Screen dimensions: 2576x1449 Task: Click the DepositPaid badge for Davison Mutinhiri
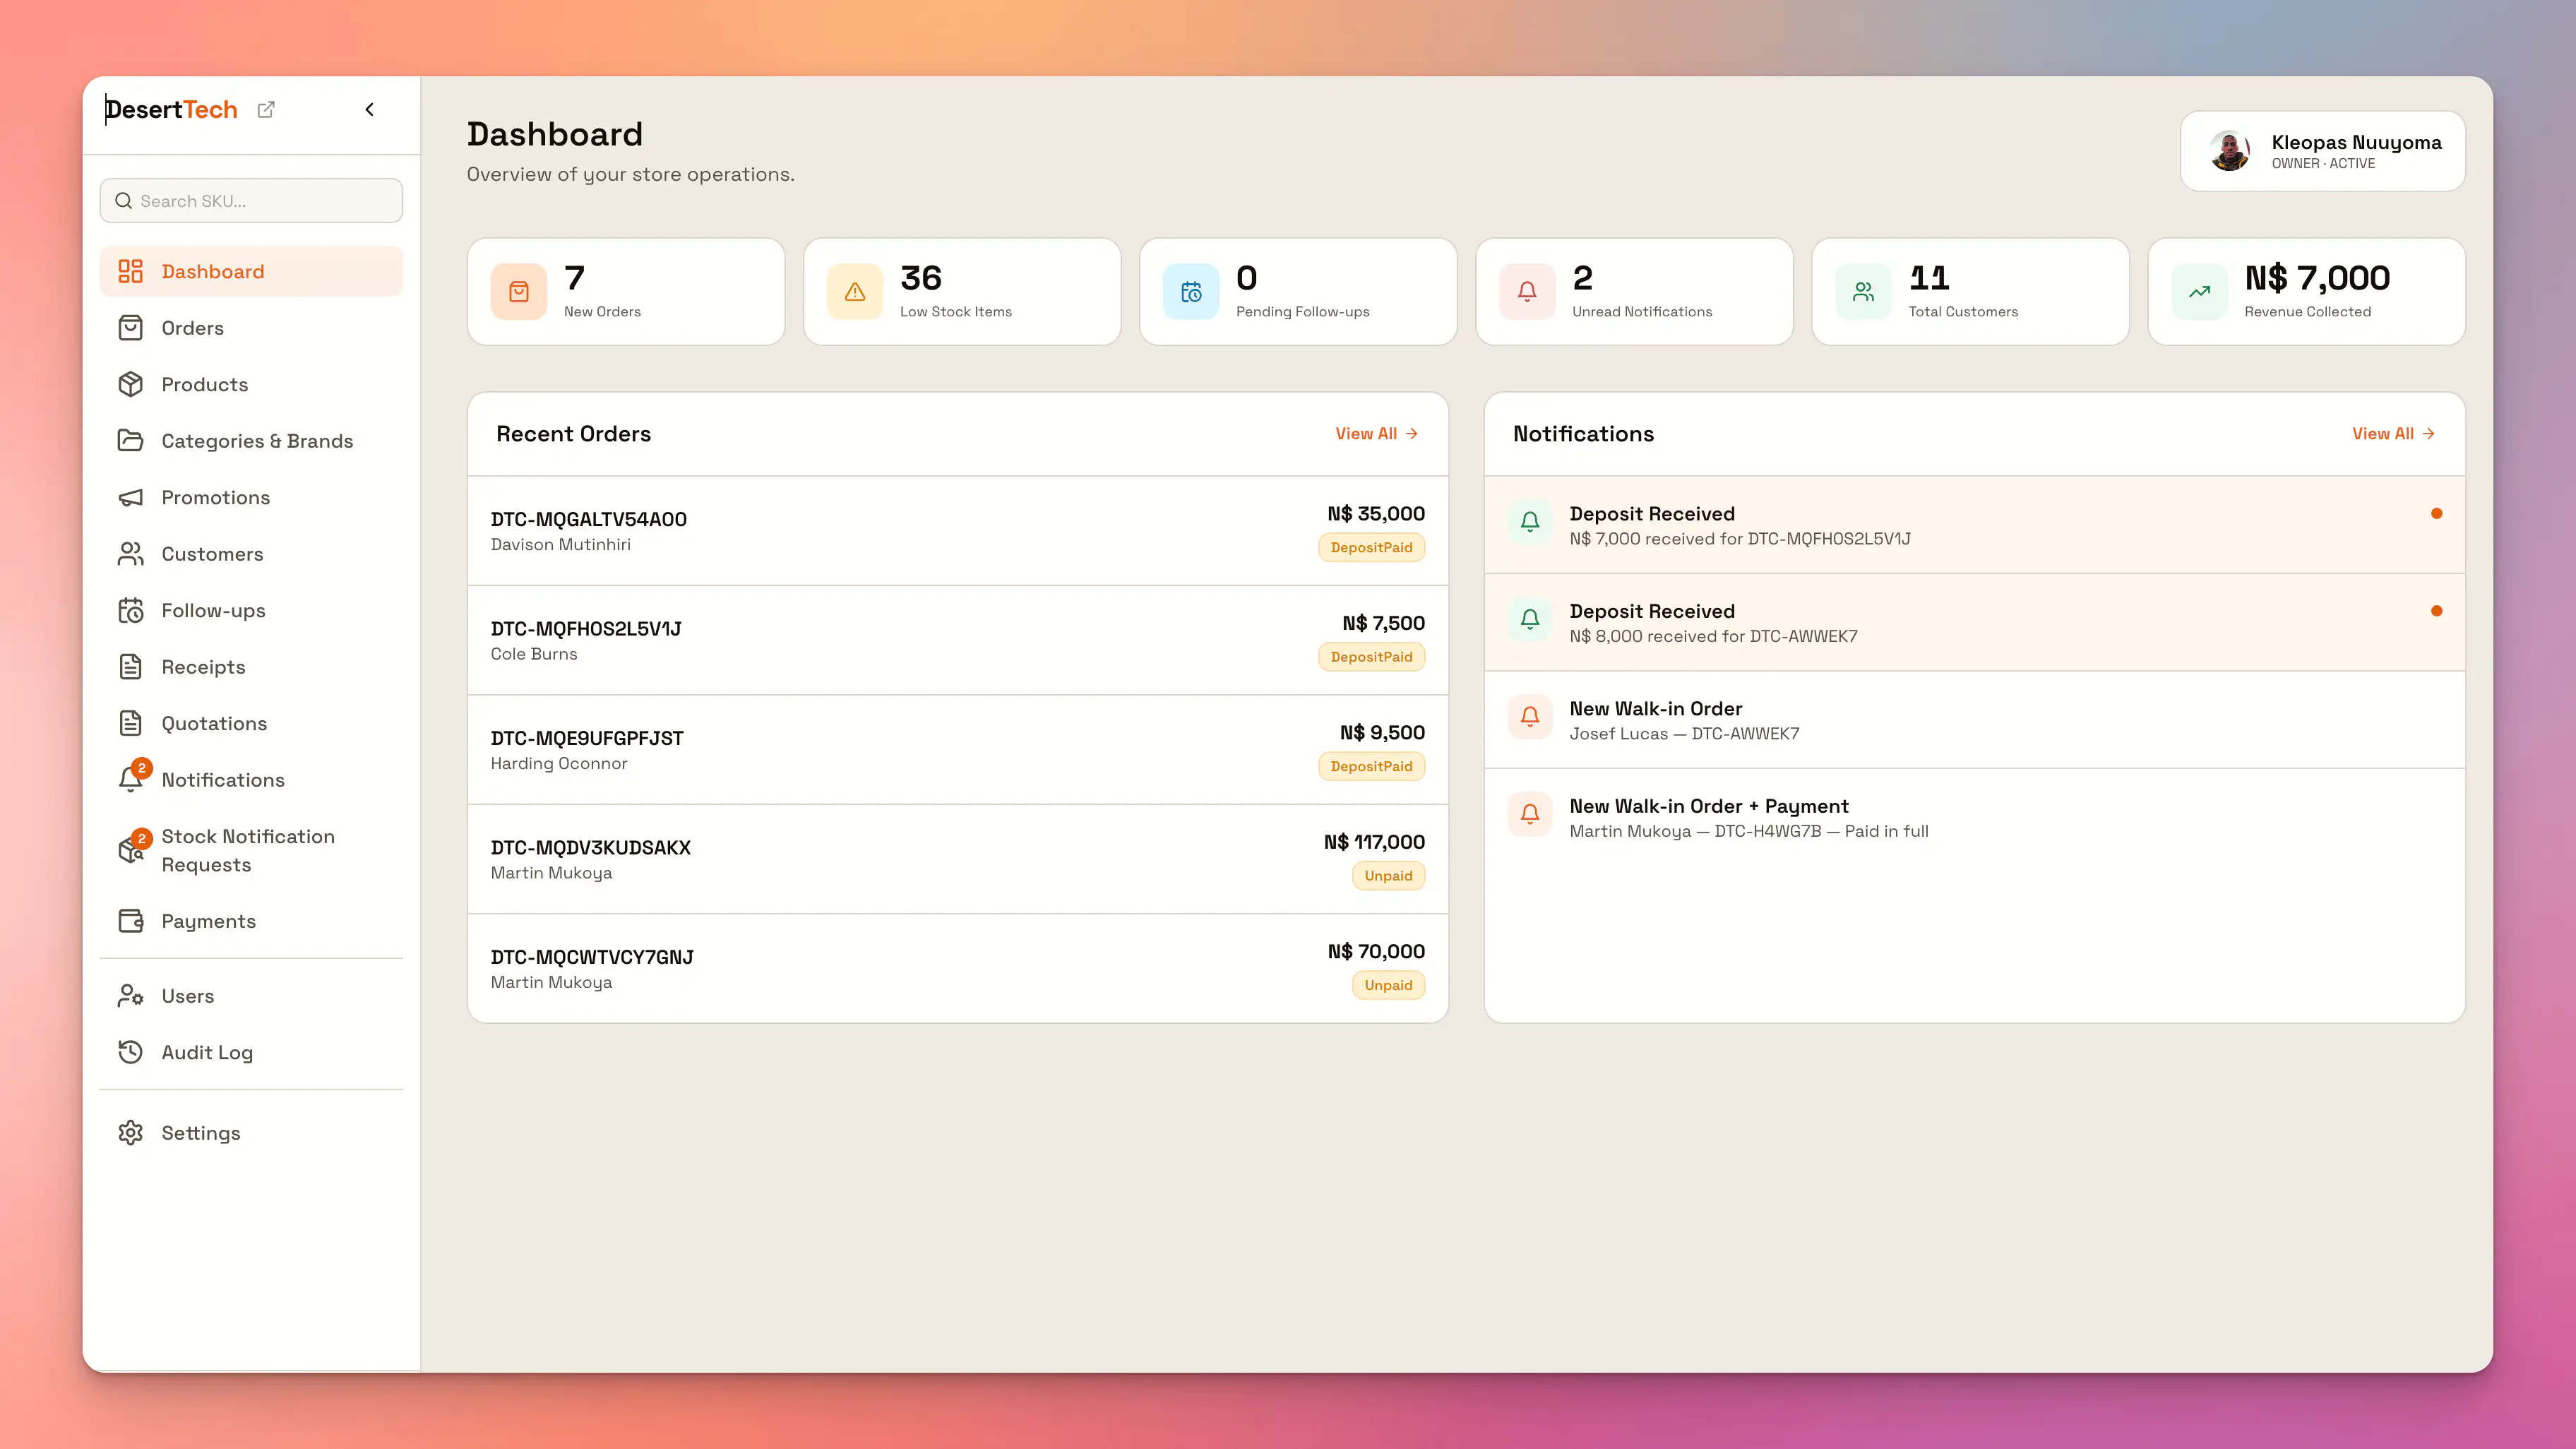(1371, 547)
